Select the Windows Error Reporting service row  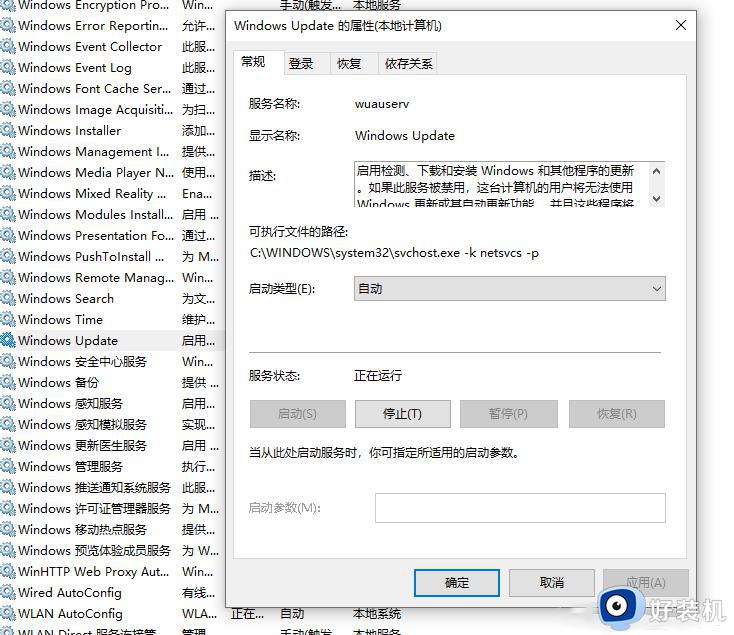point(112,25)
